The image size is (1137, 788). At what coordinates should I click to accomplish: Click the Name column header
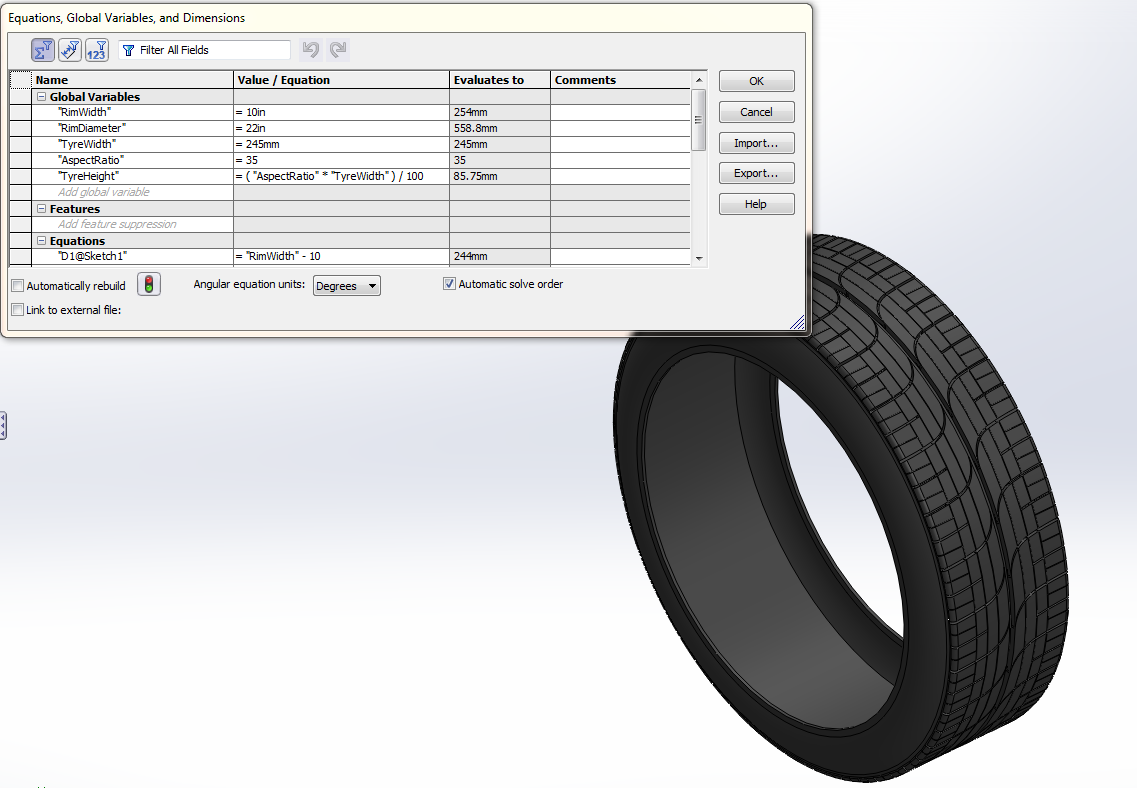coord(133,80)
